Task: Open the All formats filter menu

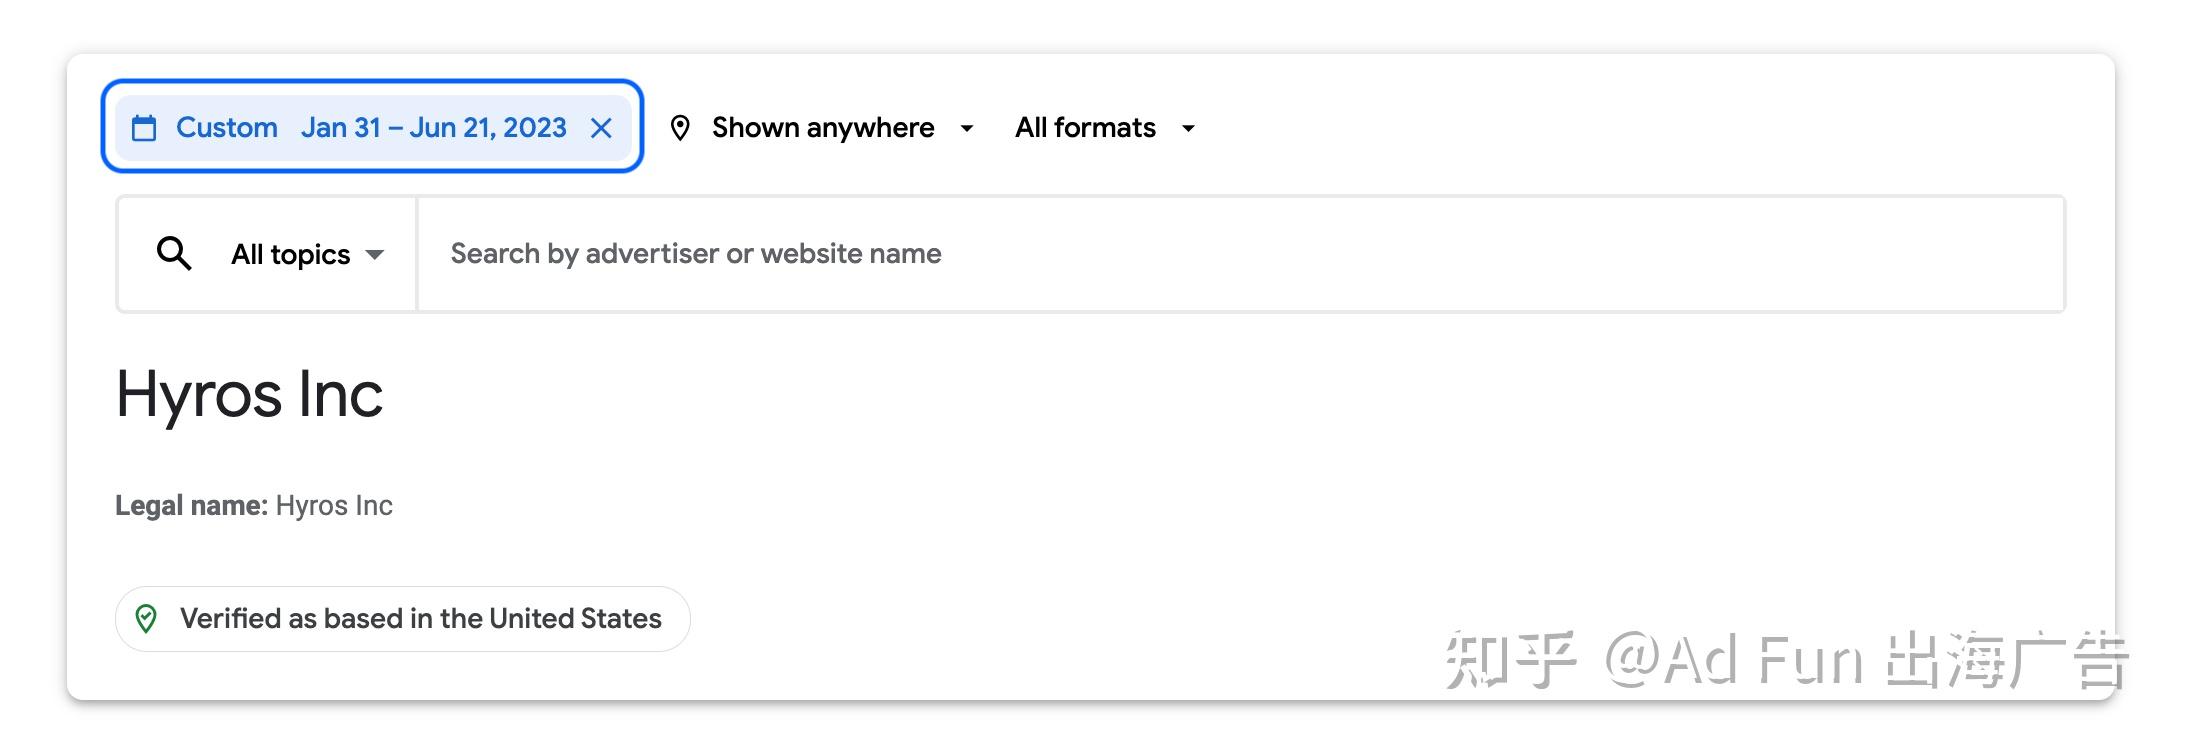Action: pyautogui.click(x=1085, y=128)
